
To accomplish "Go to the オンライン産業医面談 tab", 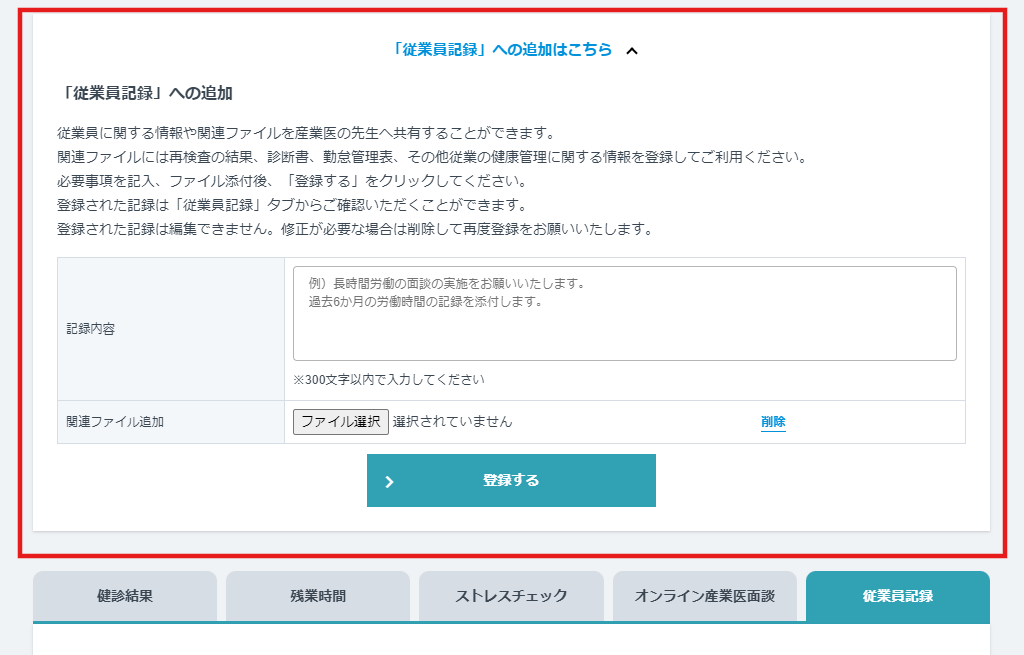I will [x=704, y=596].
